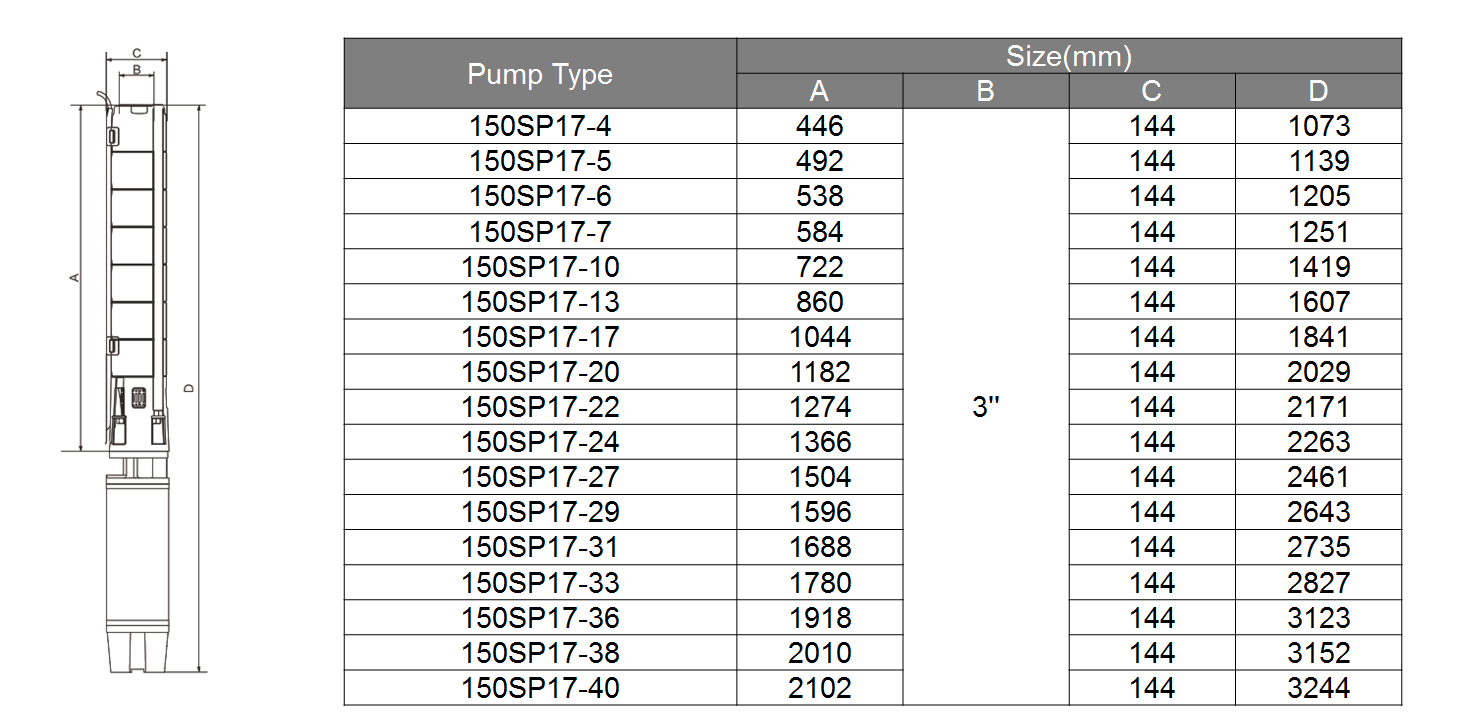
Task: Select the 150SP17-22 pump type cell
Action: pyautogui.click(x=540, y=407)
